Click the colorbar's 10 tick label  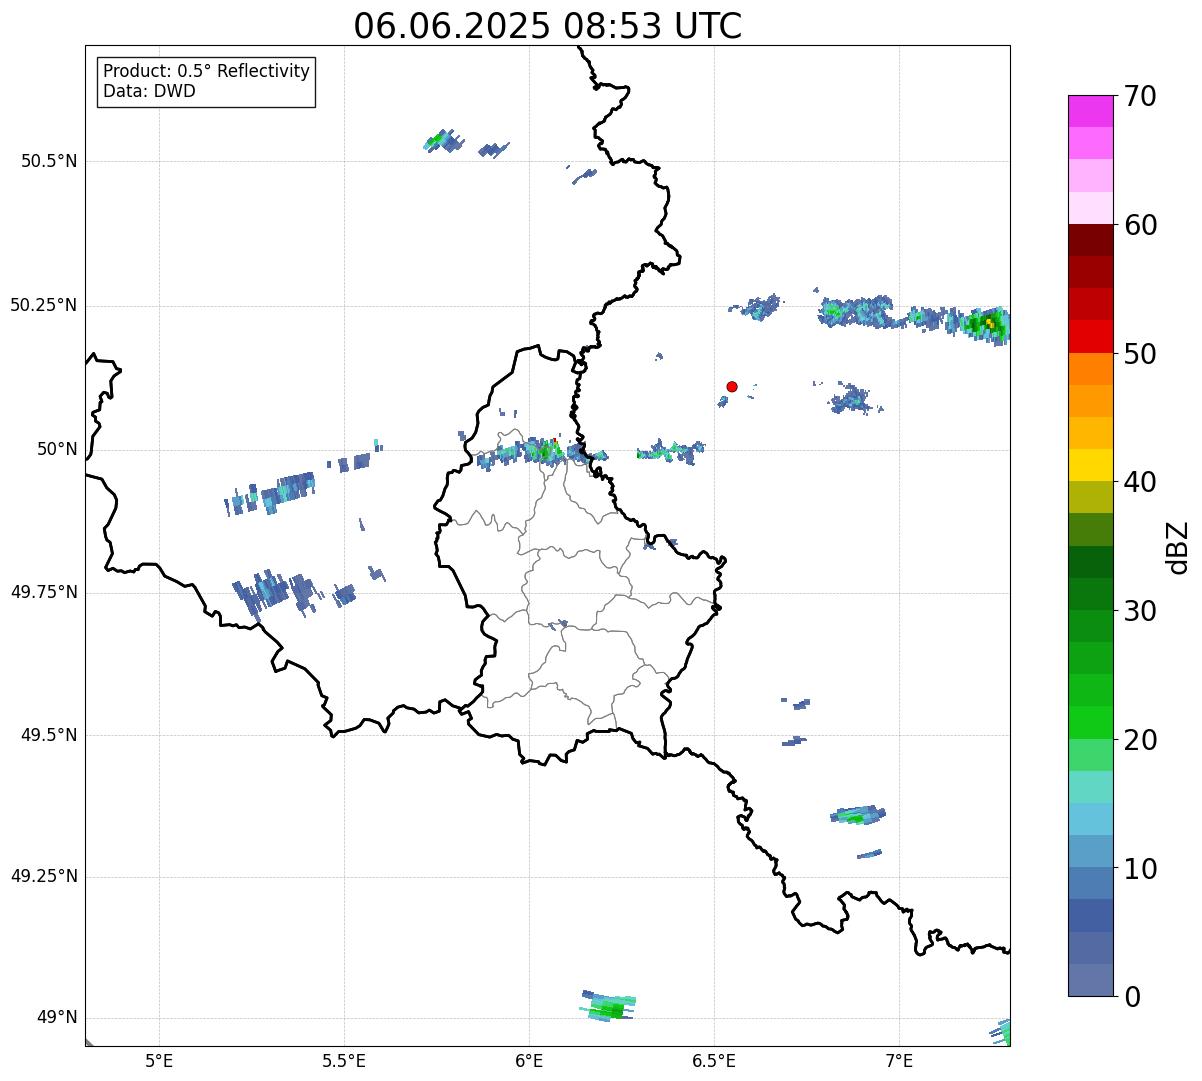pyautogui.click(x=1140, y=869)
